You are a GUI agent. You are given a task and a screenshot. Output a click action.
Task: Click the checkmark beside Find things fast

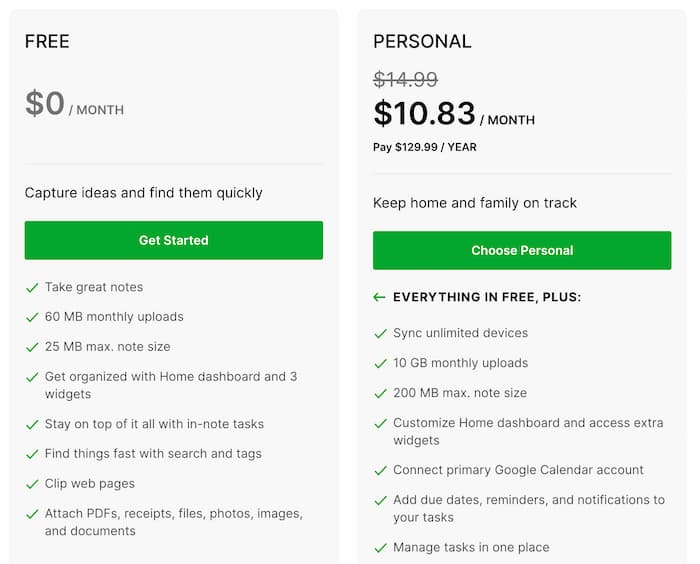[32, 454]
